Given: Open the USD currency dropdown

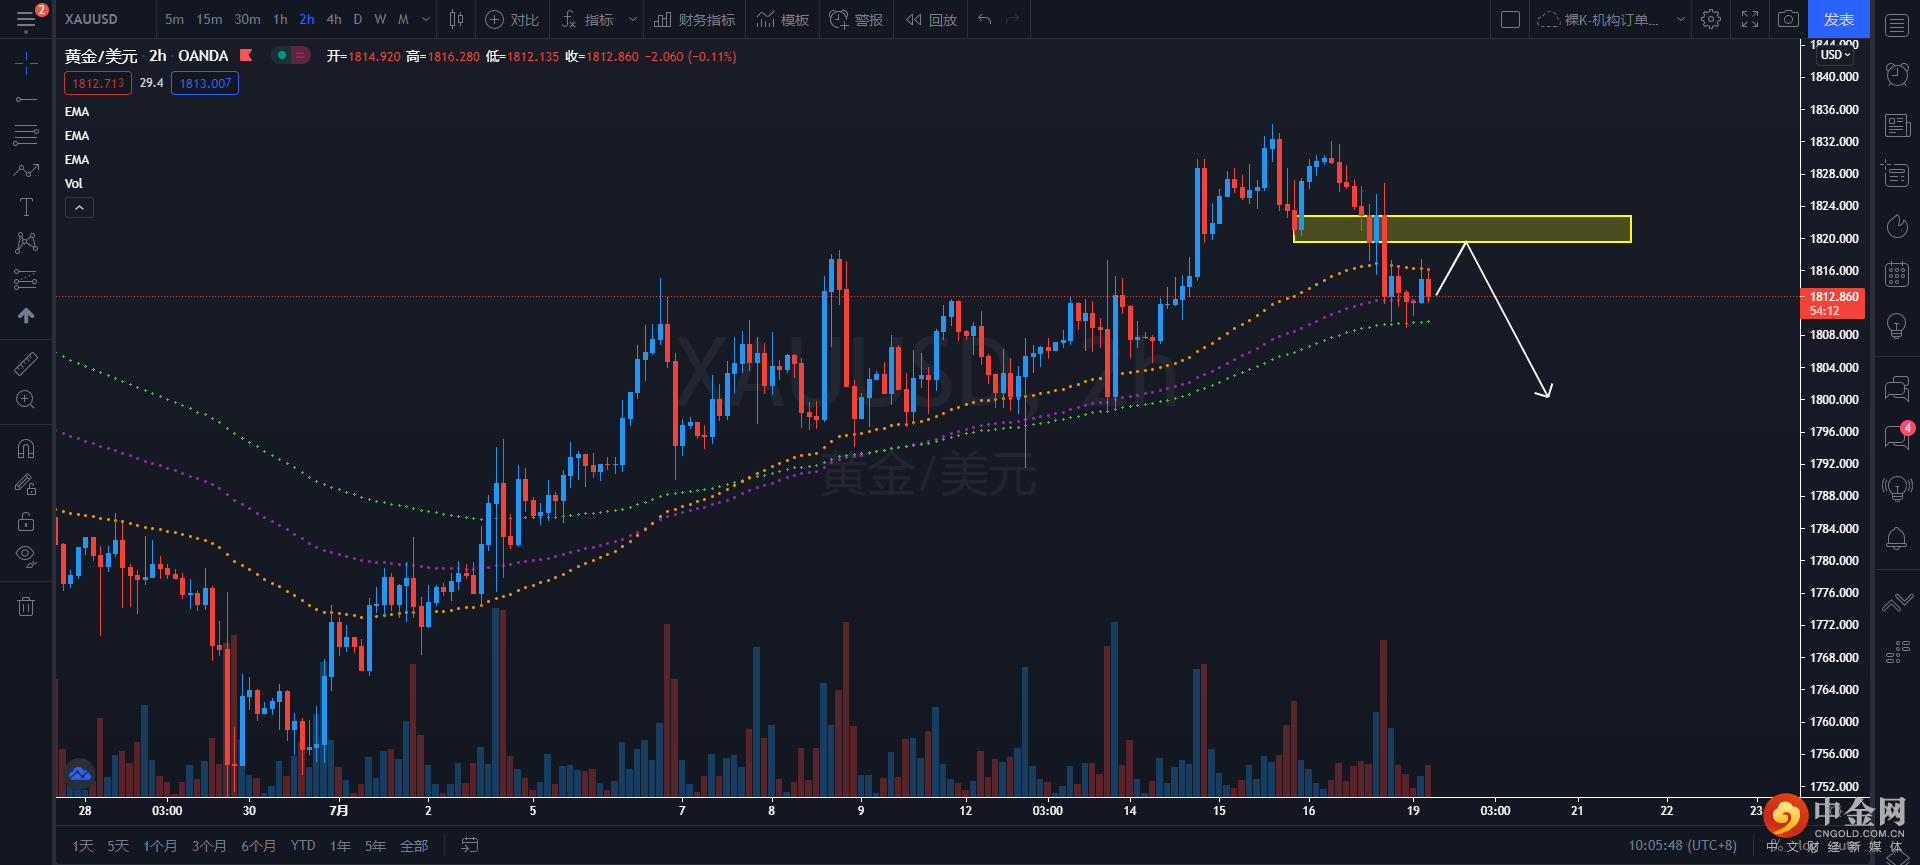Looking at the screenshot, I should point(1835,55).
